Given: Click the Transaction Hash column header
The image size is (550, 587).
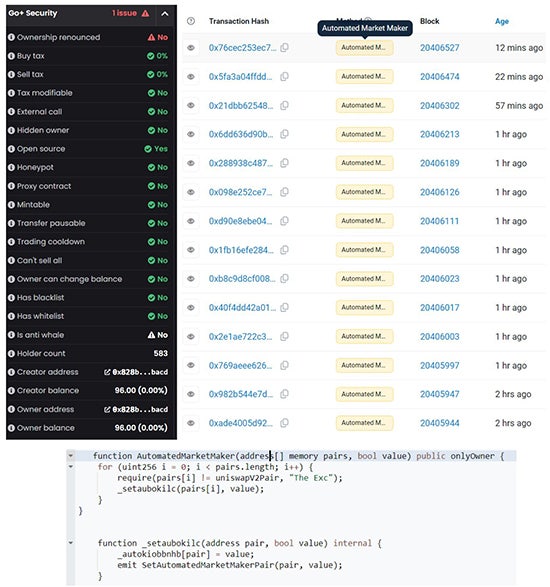Looking at the screenshot, I should tap(239, 21).
